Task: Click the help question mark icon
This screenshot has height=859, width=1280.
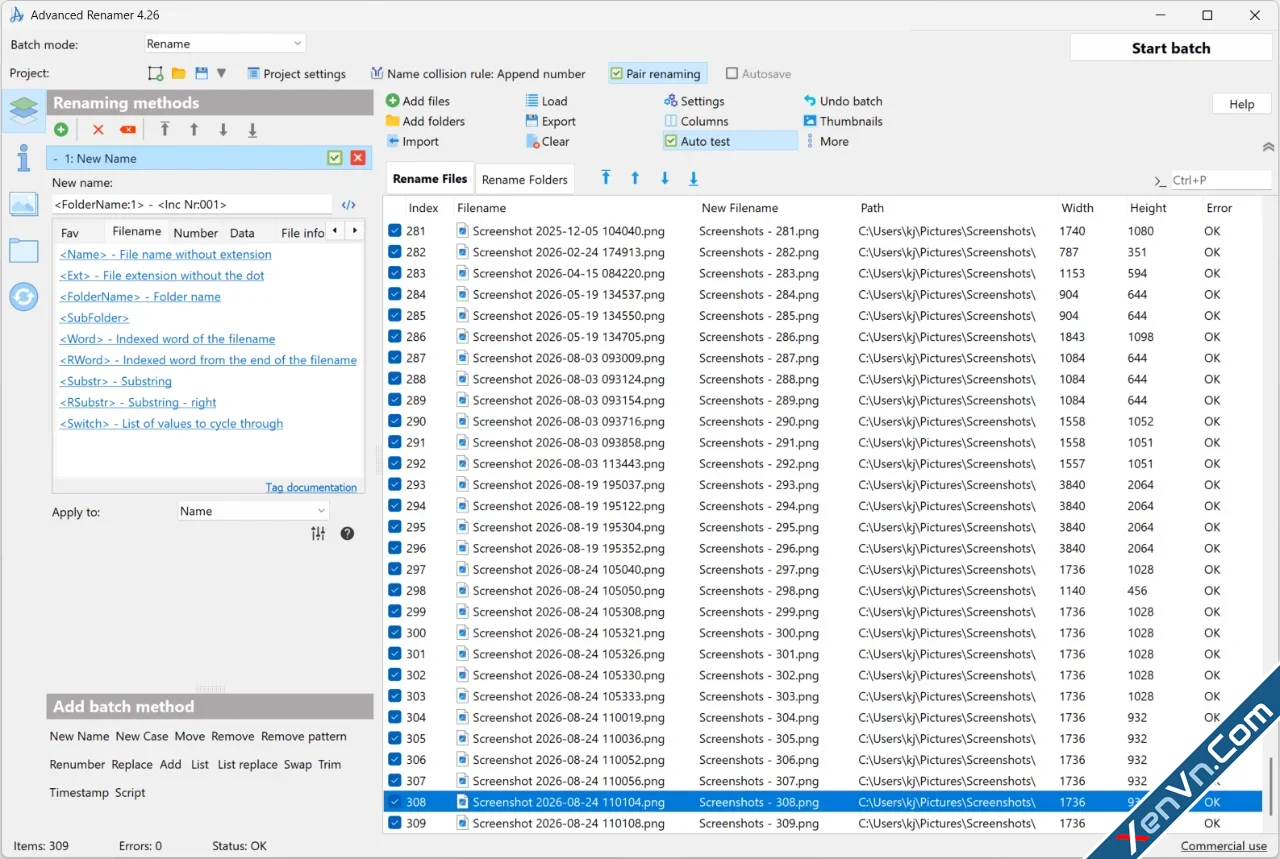Action: pos(347,534)
